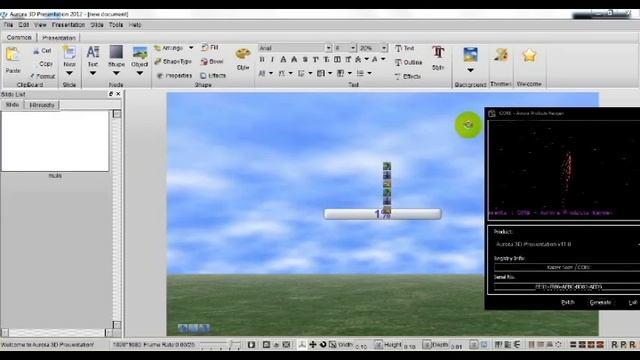Expand the Object node dropdown arrow
640x360 pixels.
140,73
